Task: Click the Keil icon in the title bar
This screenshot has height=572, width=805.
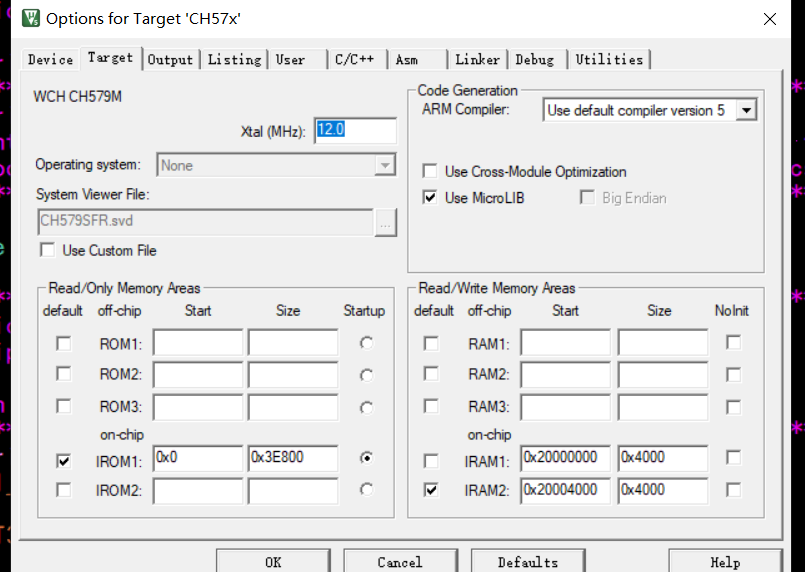Action: (x=31, y=19)
